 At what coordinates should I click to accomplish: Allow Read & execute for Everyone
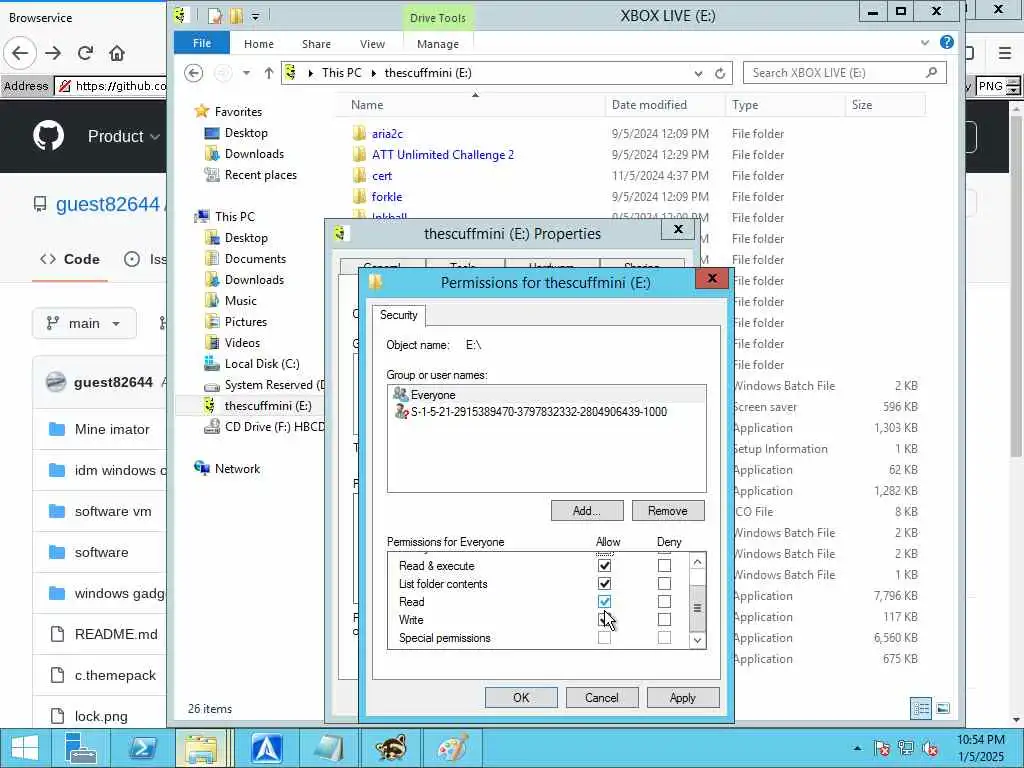click(605, 566)
